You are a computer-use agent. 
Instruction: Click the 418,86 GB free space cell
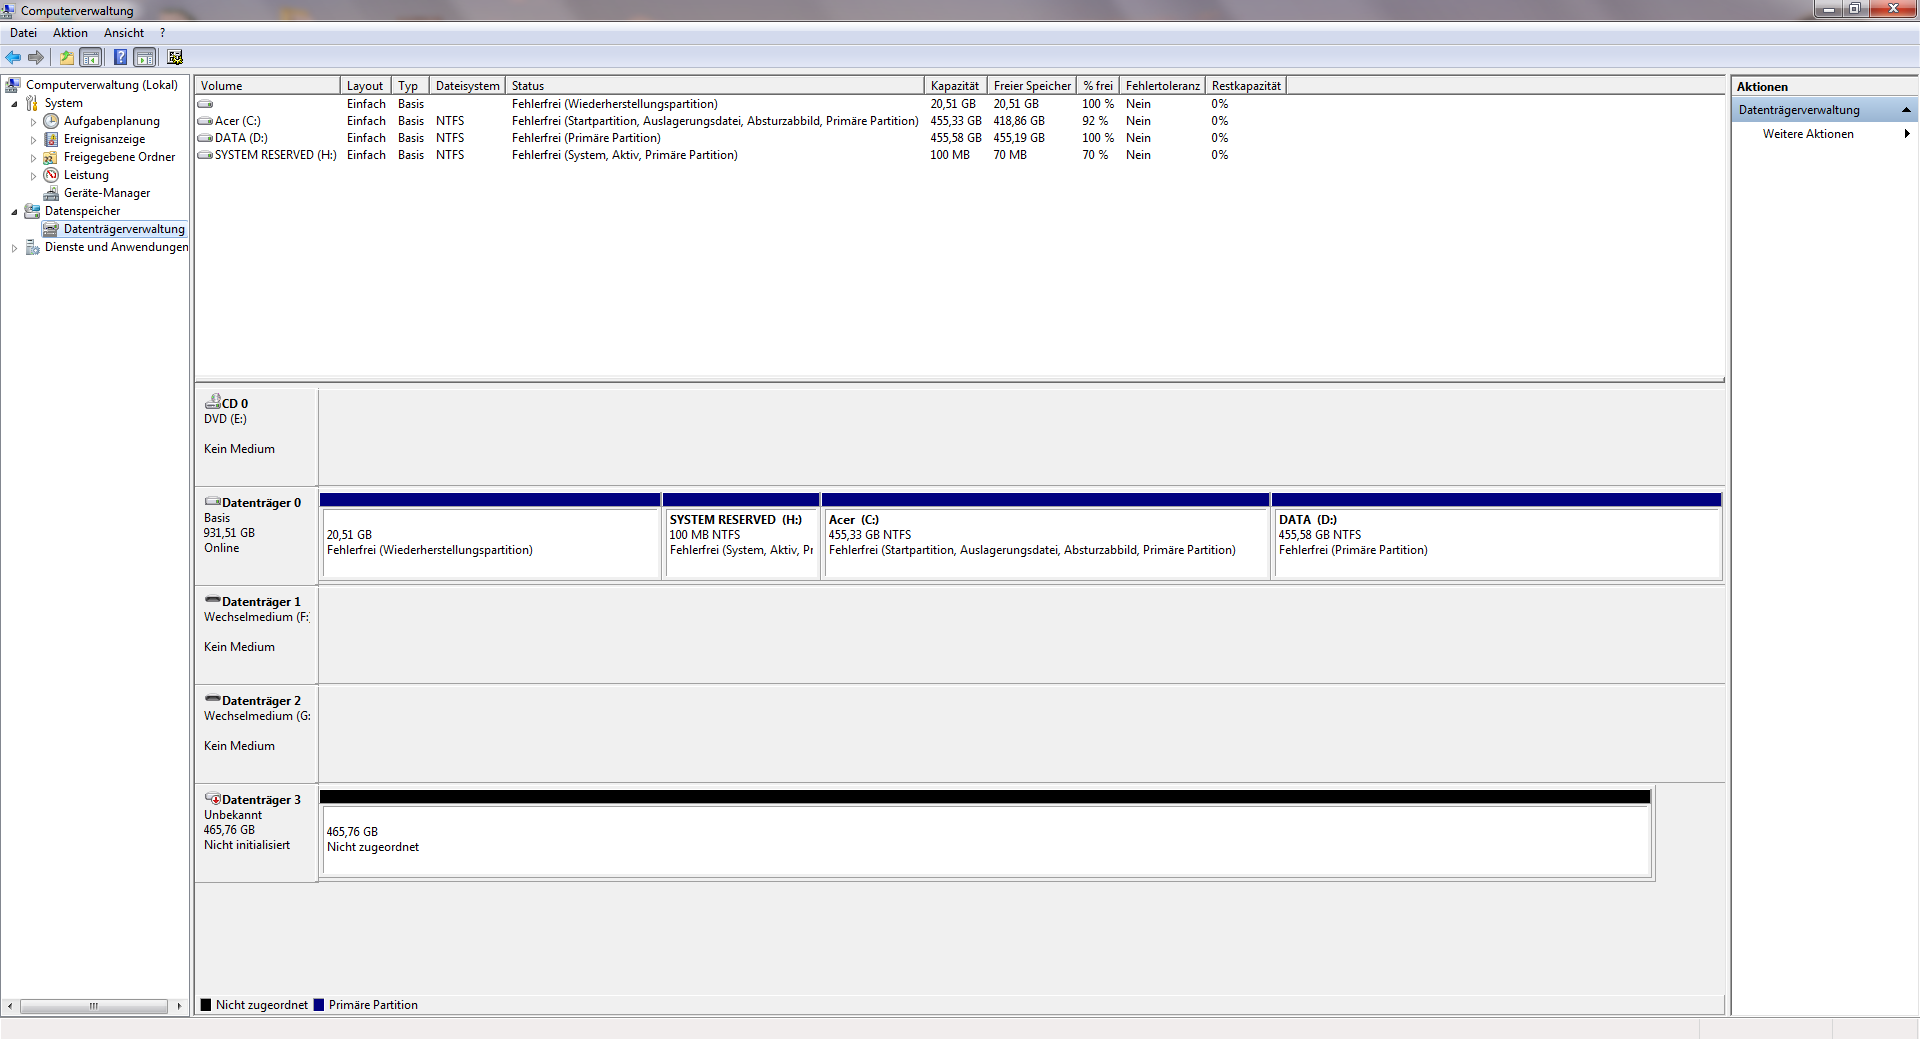point(1019,121)
